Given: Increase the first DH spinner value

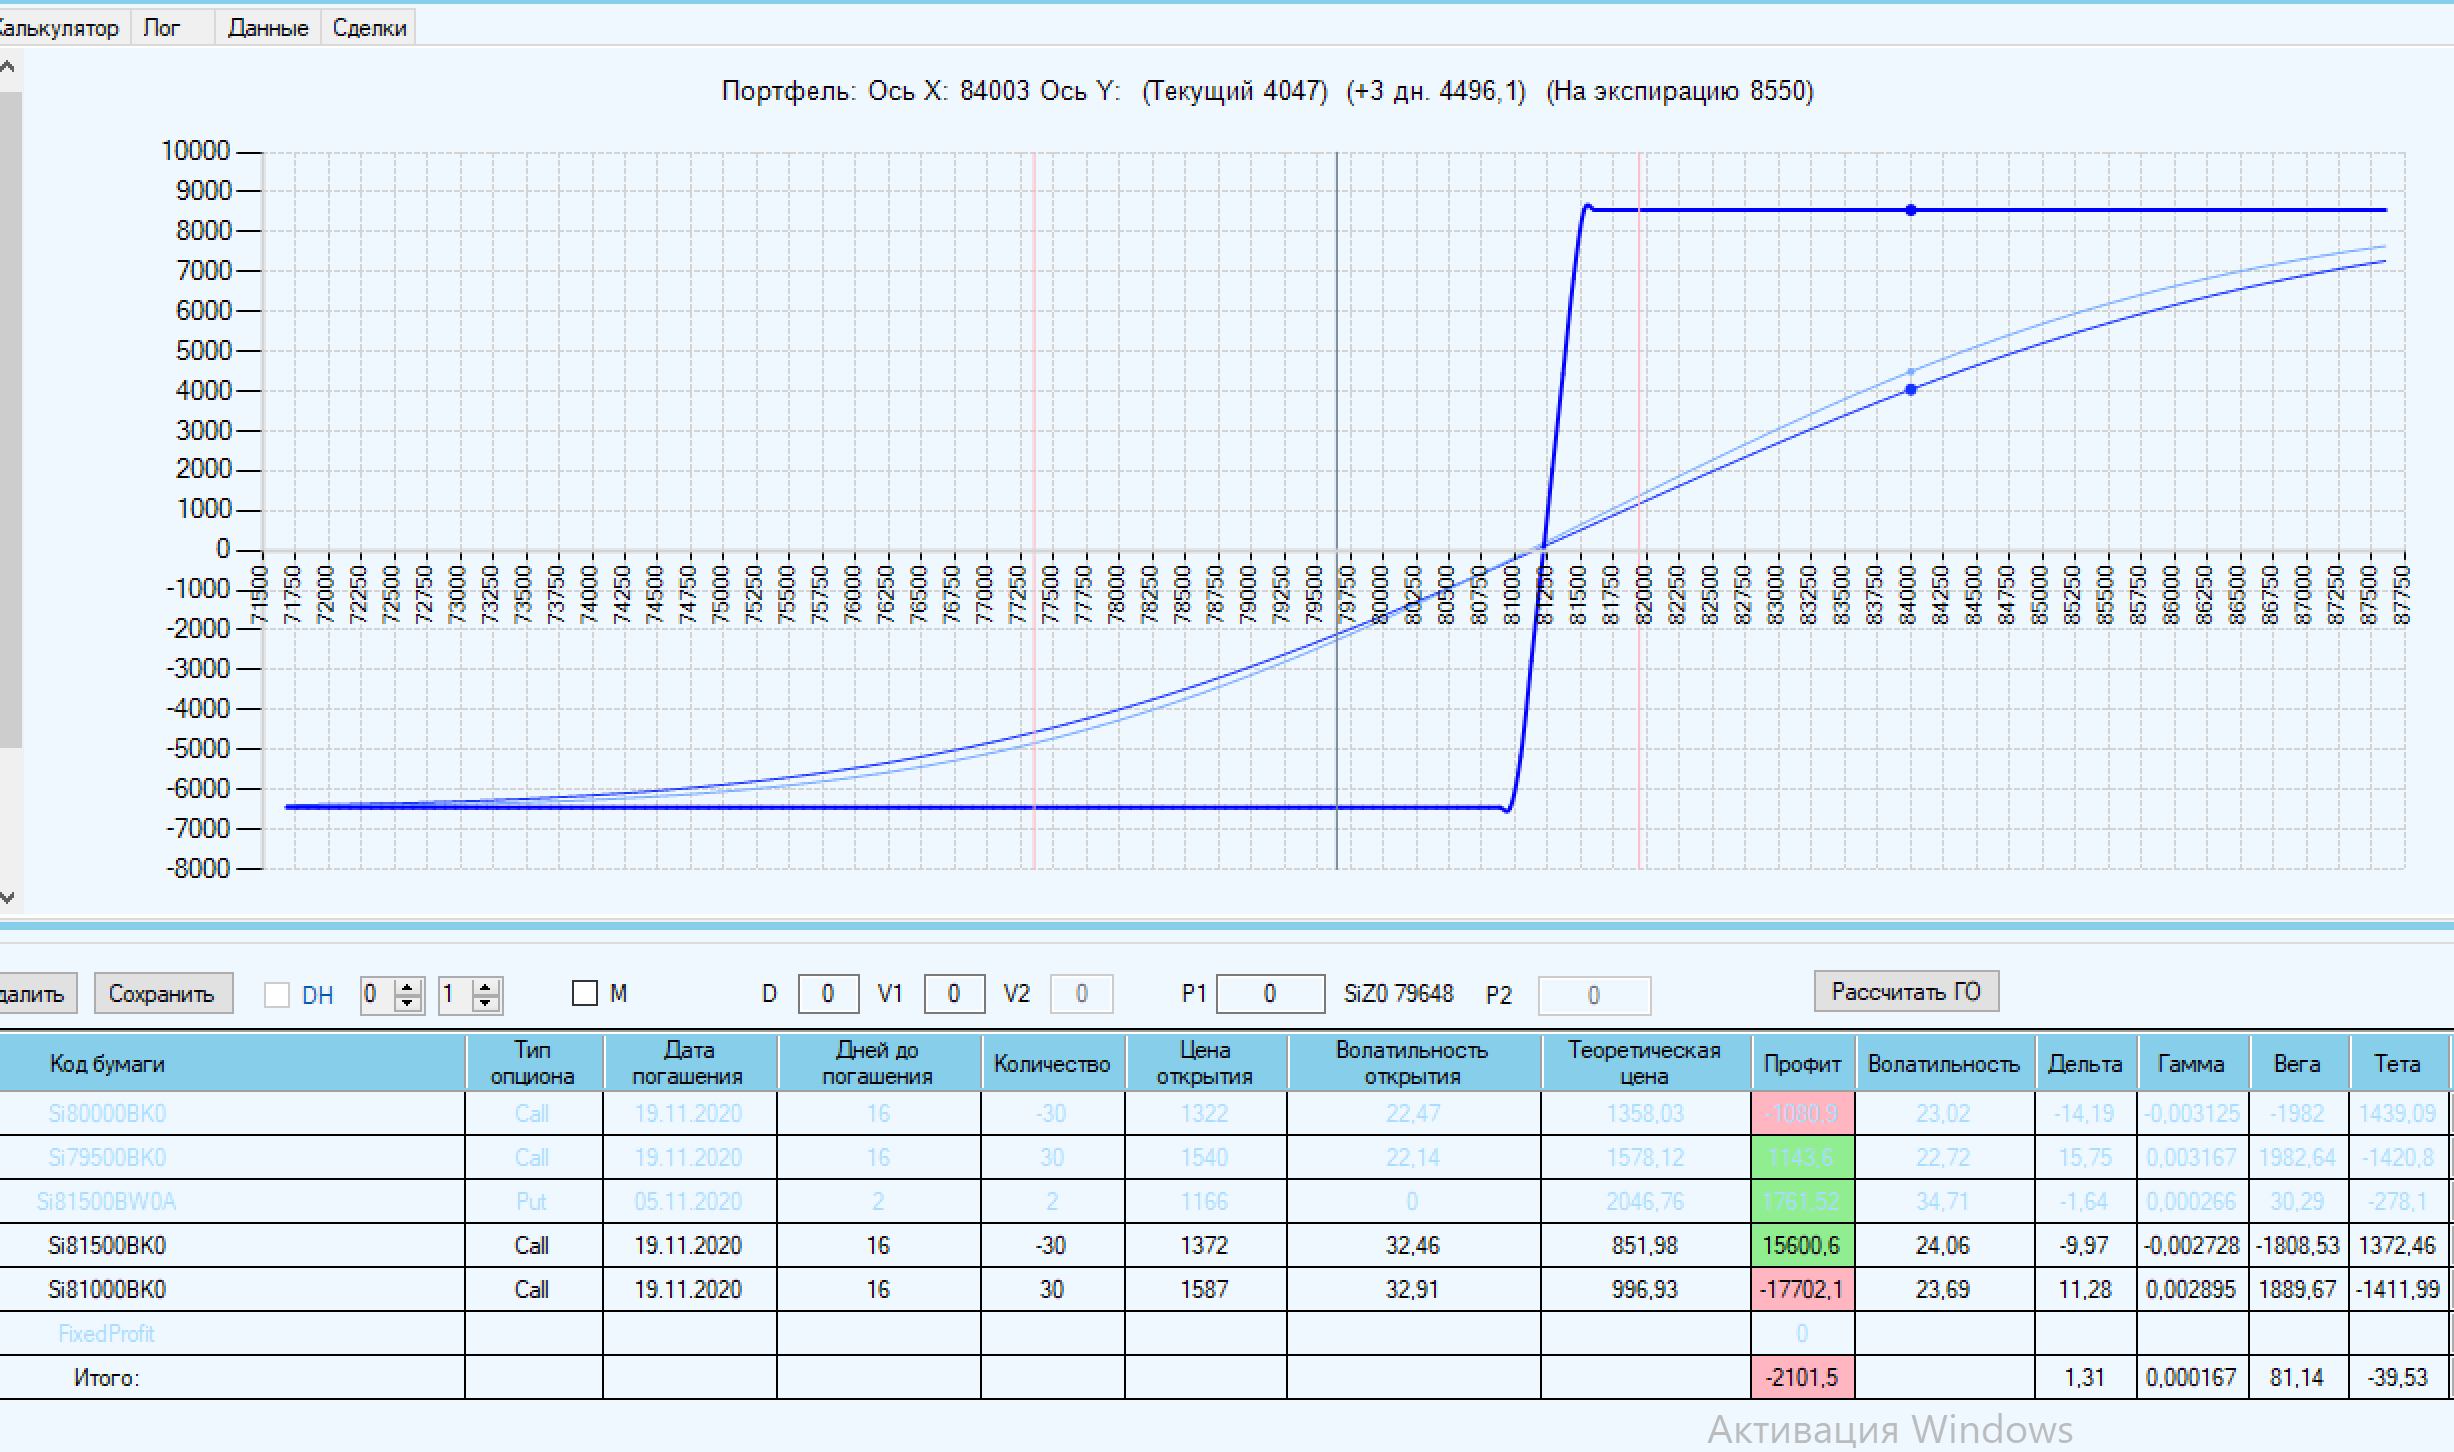Looking at the screenshot, I should point(407,987).
